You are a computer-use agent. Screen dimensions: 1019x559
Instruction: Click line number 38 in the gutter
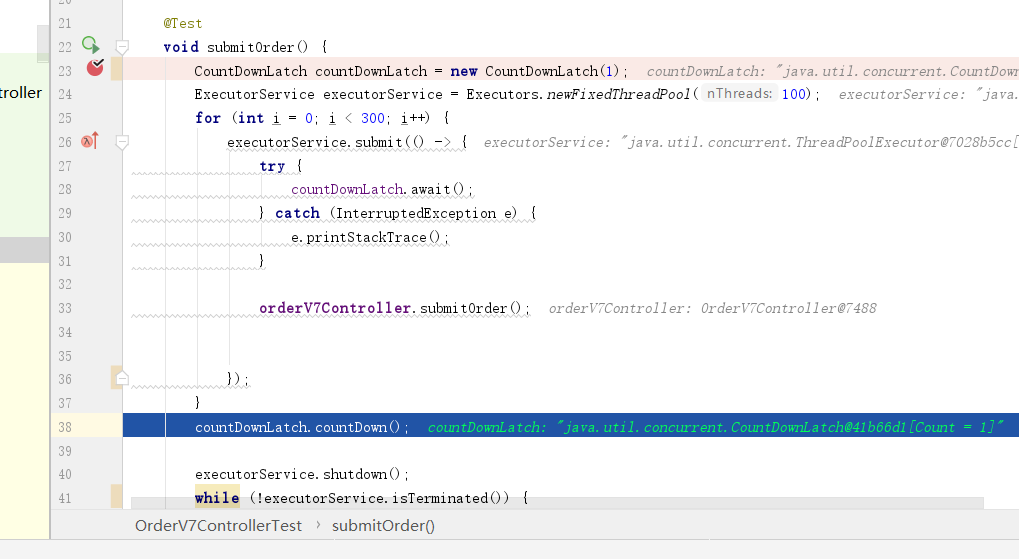point(65,426)
